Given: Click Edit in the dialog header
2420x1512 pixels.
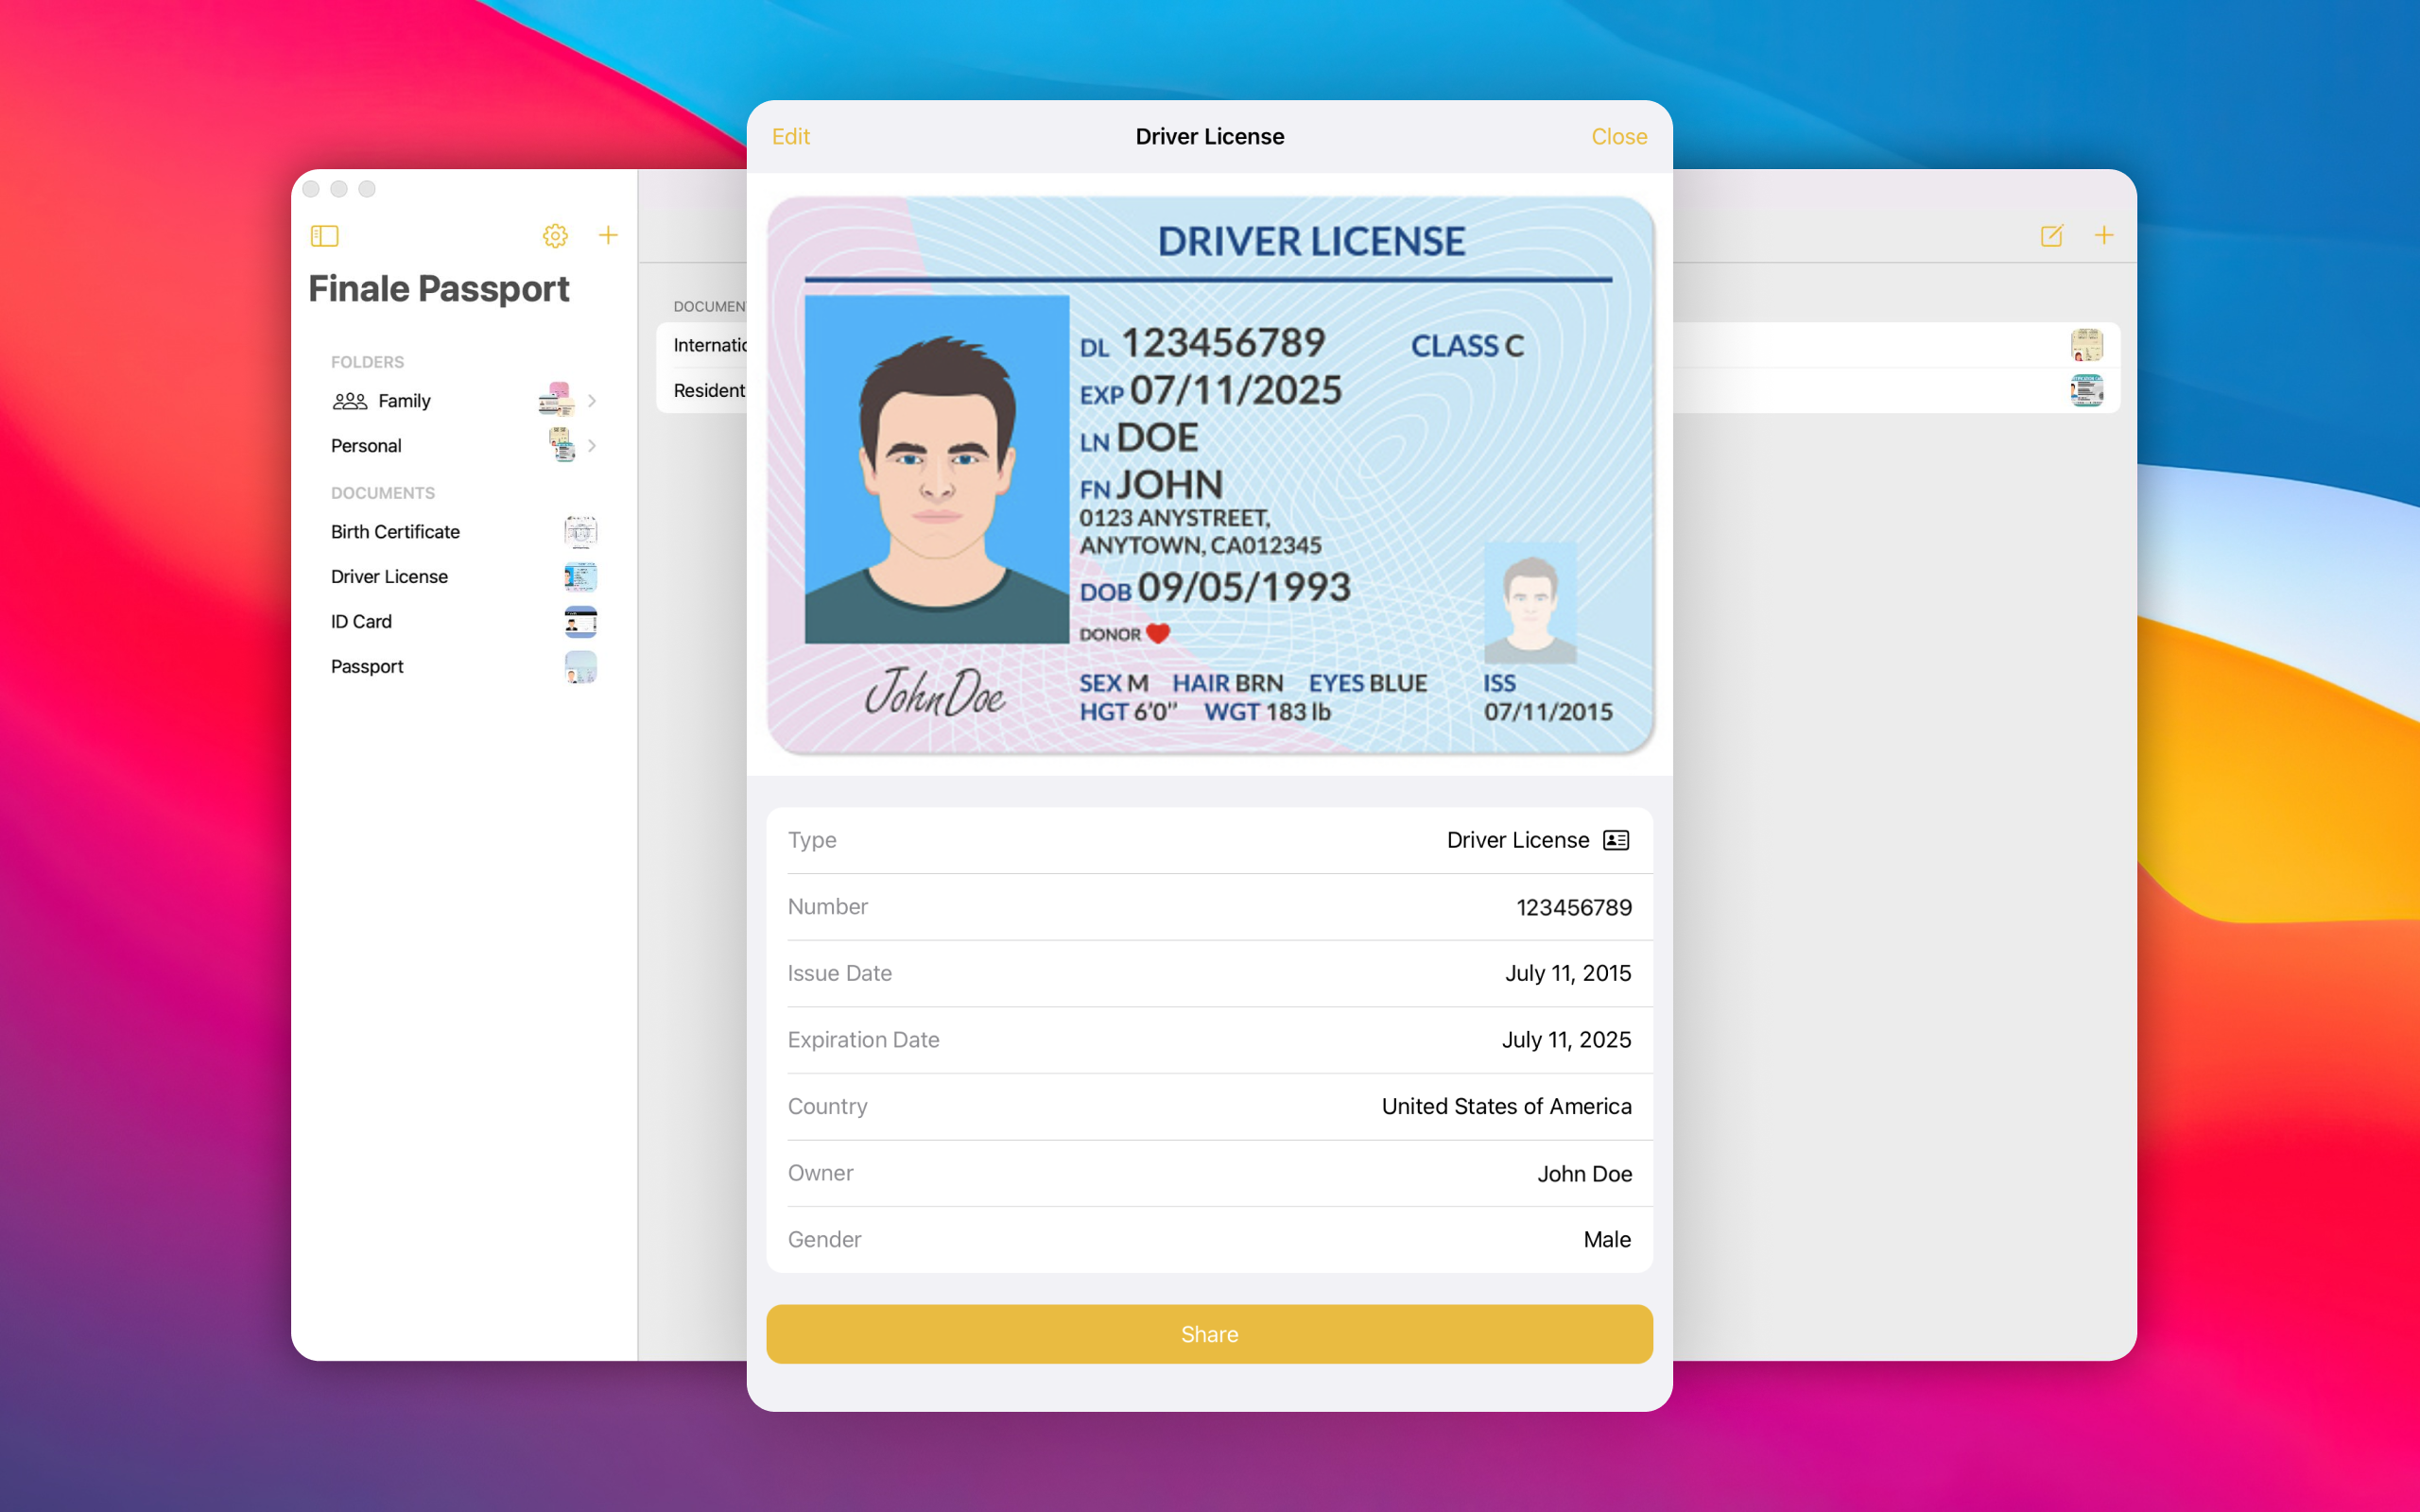Looking at the screenshot, I should [790, 137].
